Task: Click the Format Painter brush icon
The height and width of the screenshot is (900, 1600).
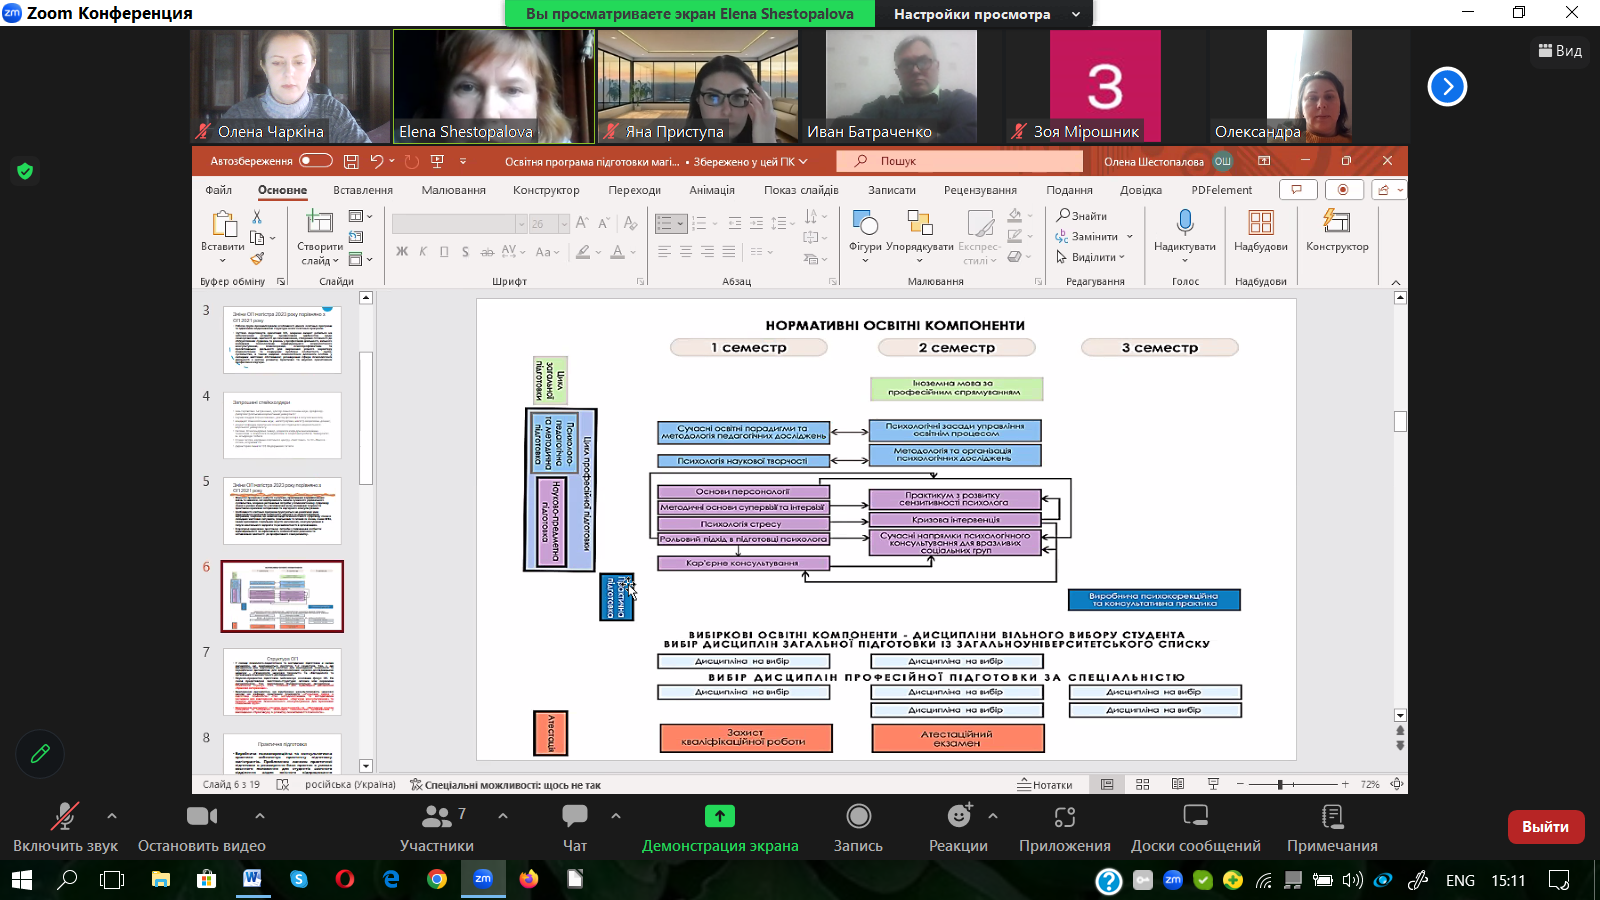Action: click(257, 258)
